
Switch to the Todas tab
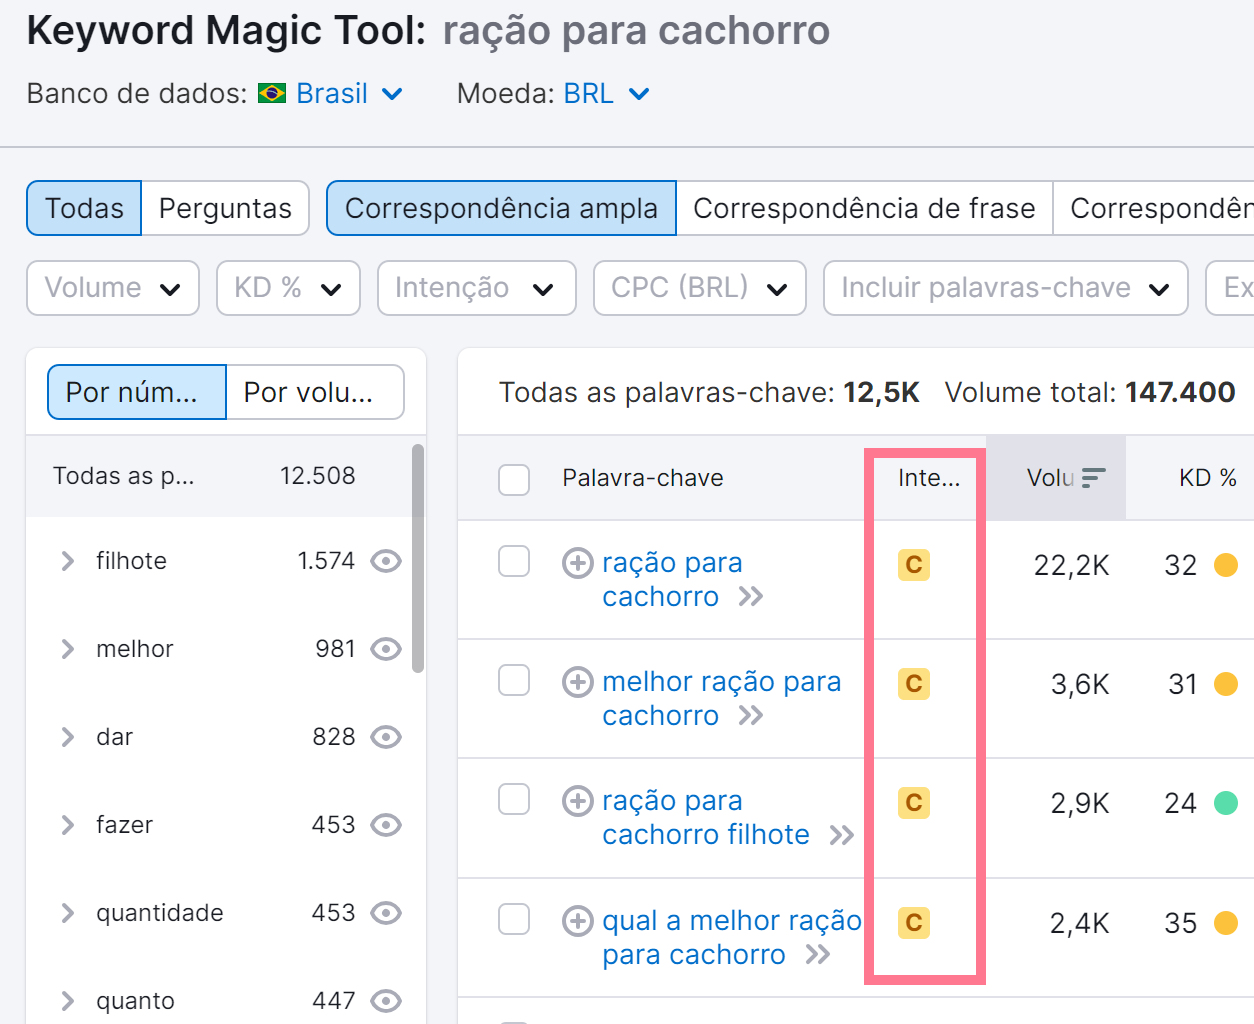84,208
